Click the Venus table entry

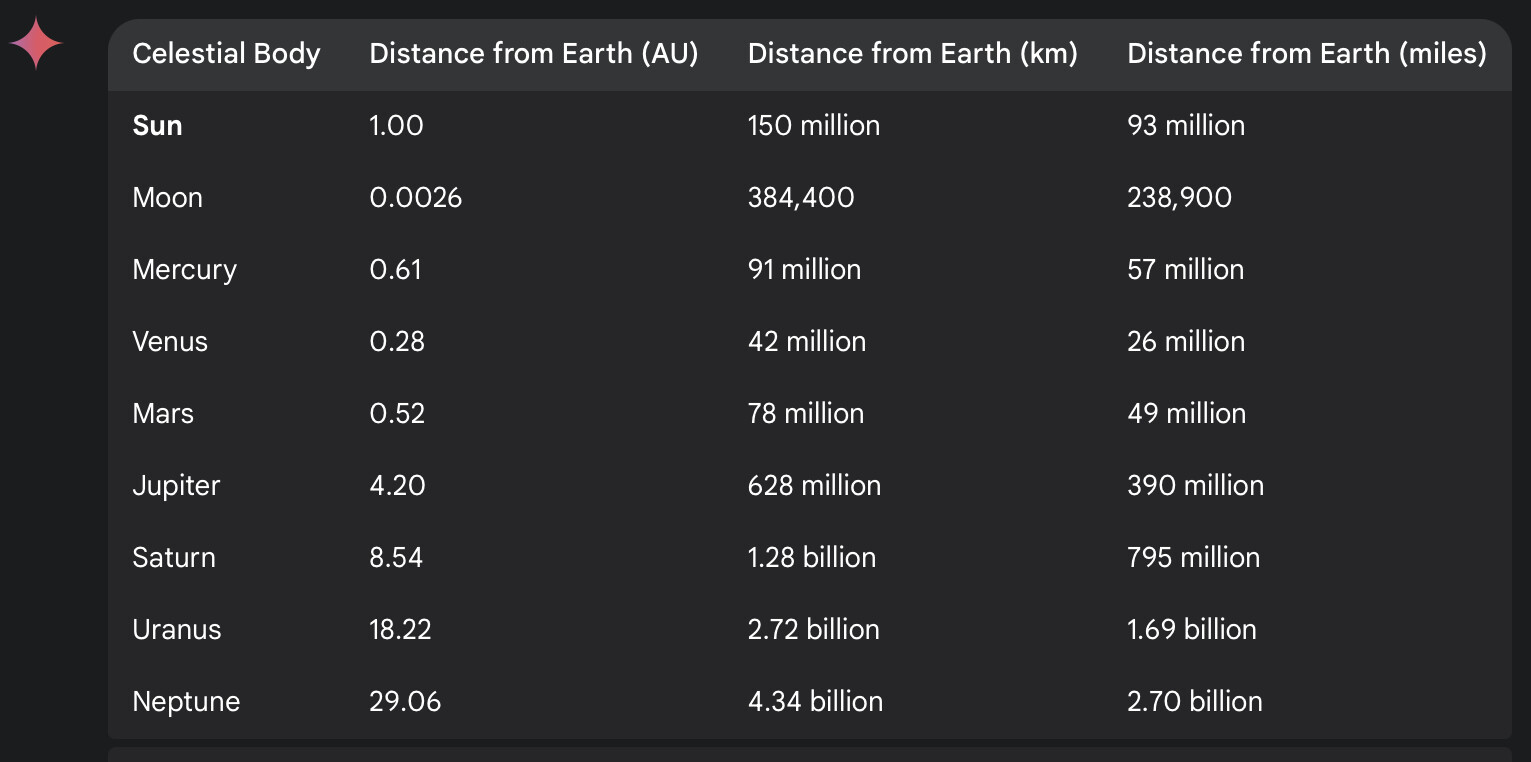coord(170,341)
